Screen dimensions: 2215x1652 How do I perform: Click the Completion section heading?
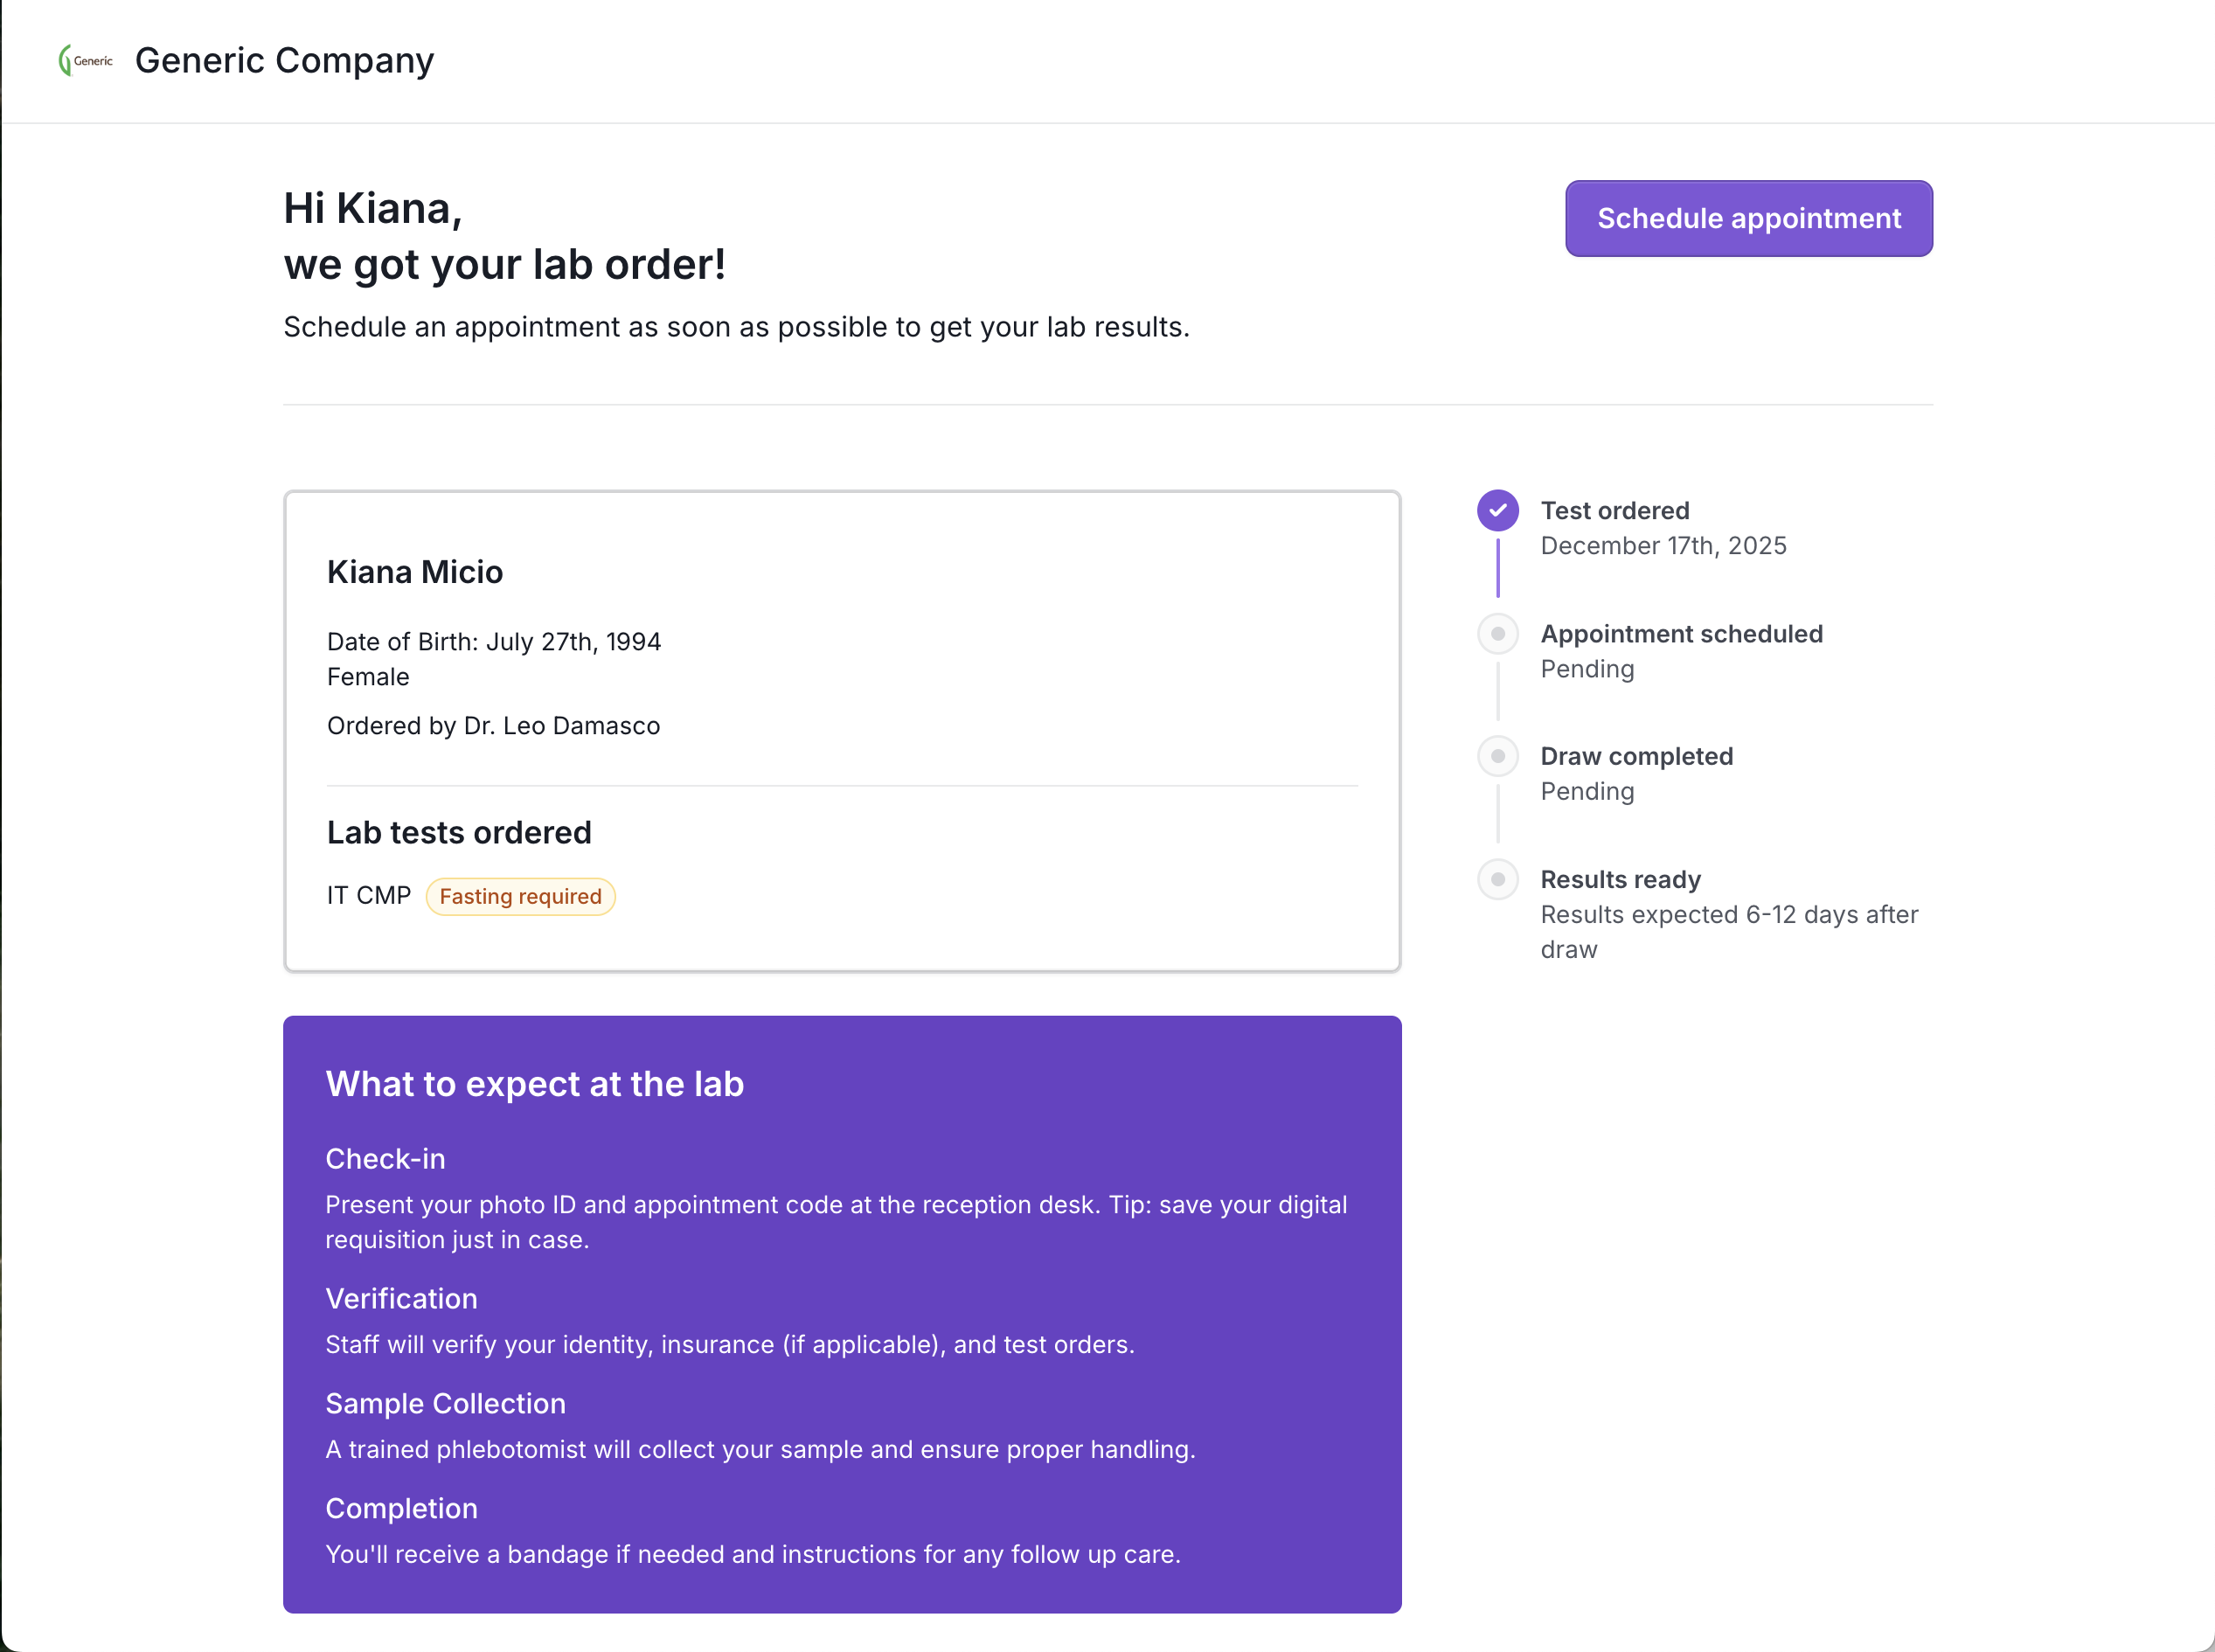[401, 1509]
